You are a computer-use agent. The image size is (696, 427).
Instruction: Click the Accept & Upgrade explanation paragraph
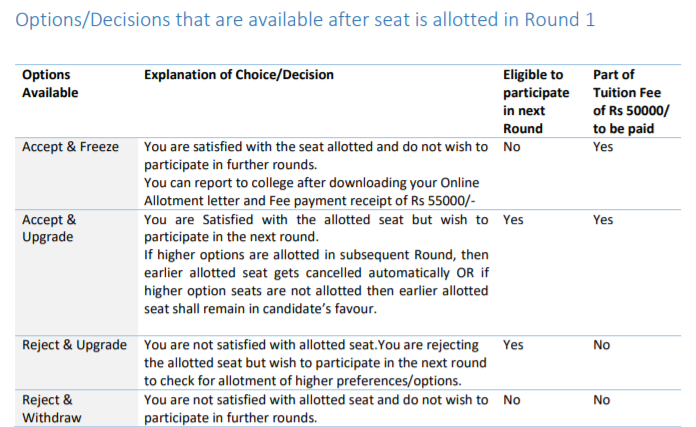point(316,264)
